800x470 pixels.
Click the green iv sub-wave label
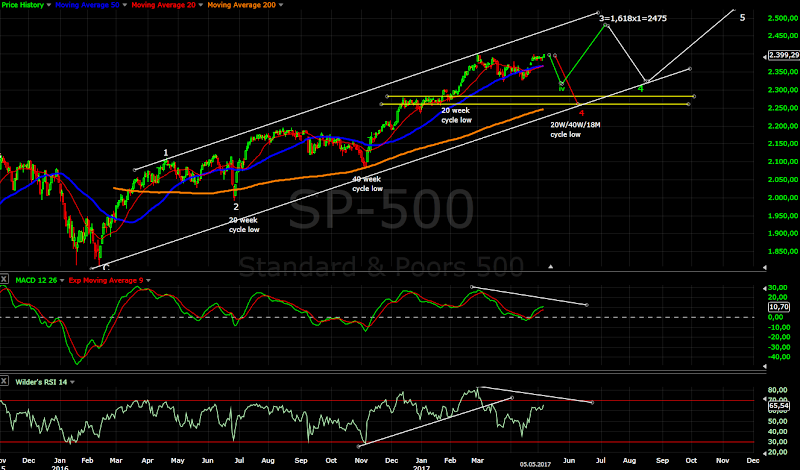pyautogui.click(x=561, y=89)
